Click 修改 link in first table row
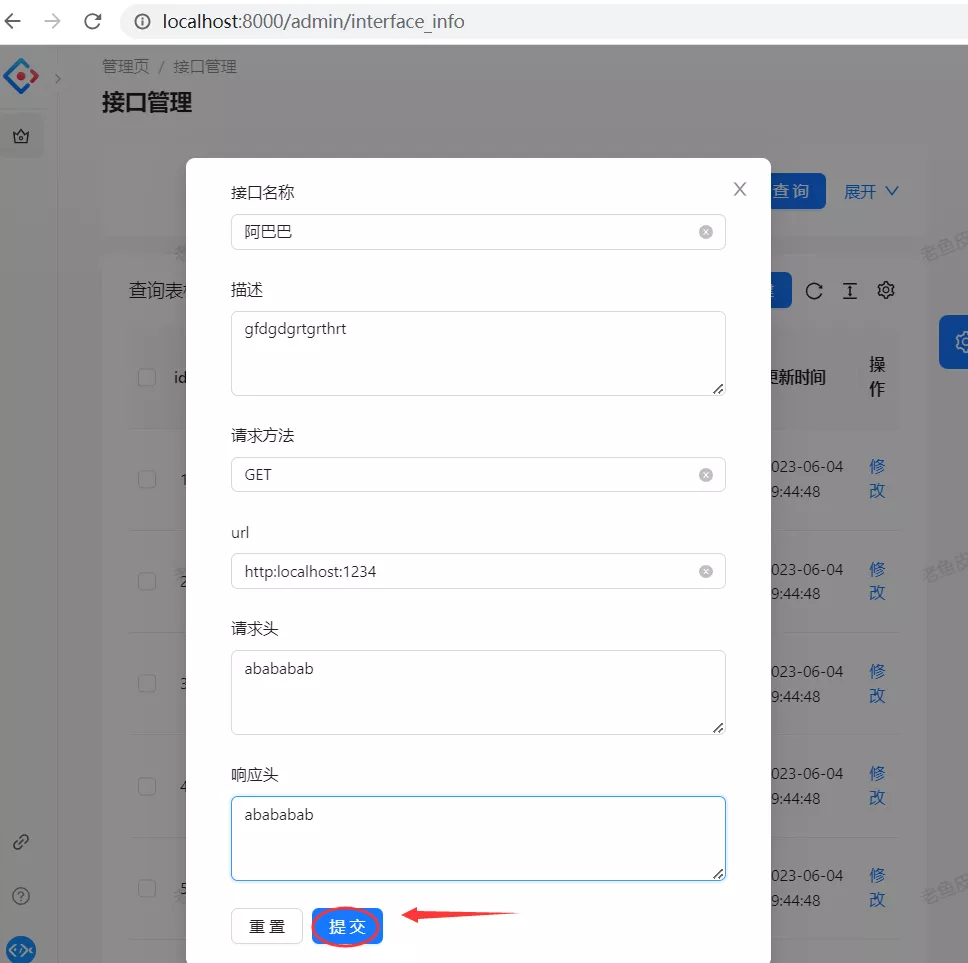The image size is (968, 963). pyautogui.click(x=877, y=479)
